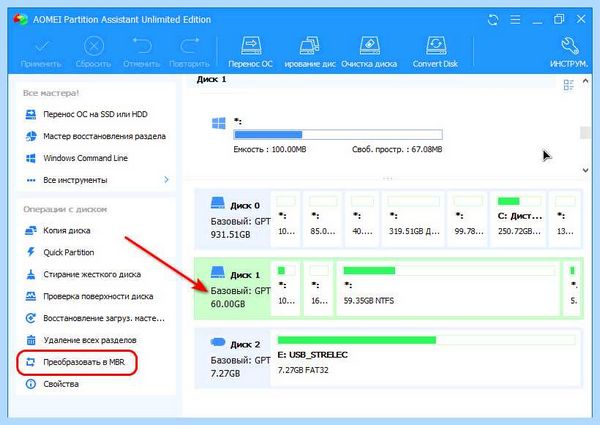
Task: Select the 16... partition on Диск 1
Action: click(319, 289)
